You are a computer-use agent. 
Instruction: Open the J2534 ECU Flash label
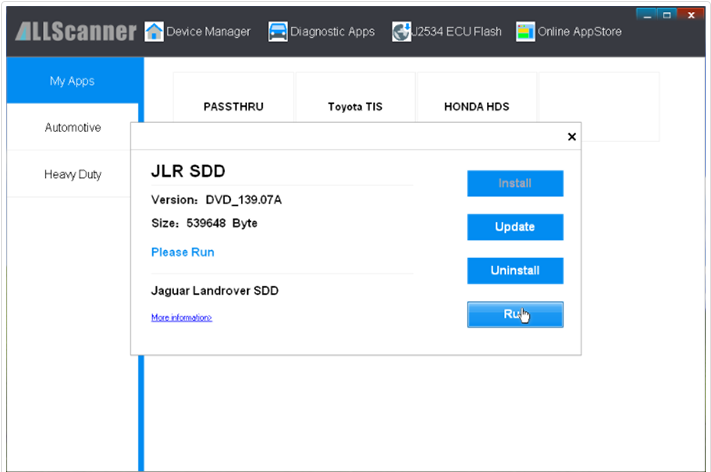(457, 32)
